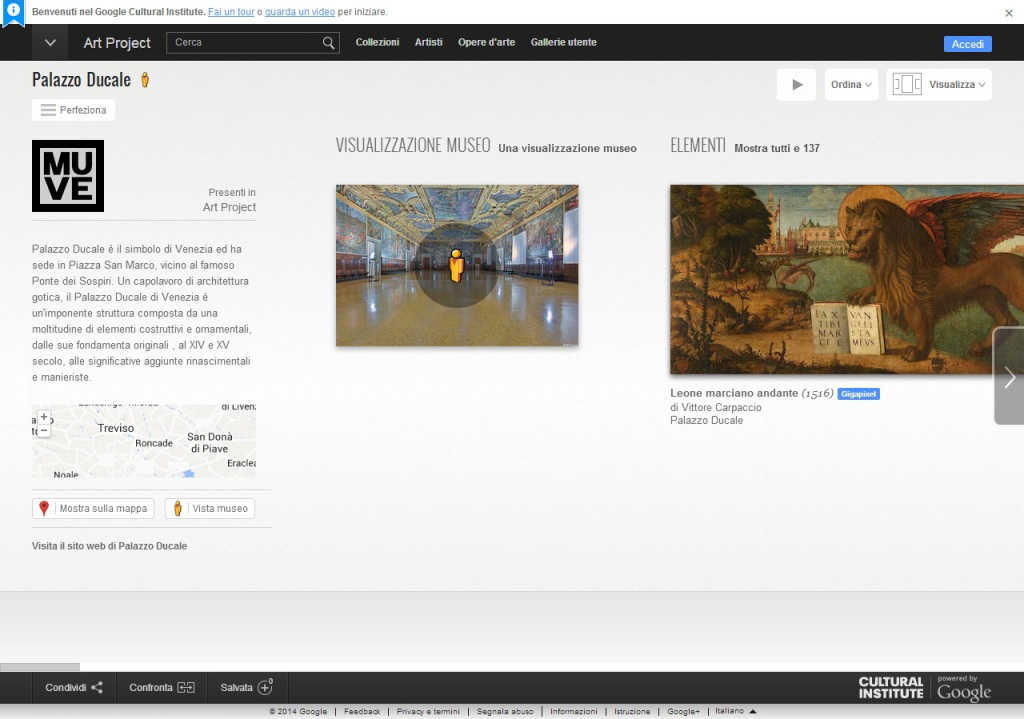Viewport: 1024px width, 719px height.
Task: Open the Ordina dropdown
Action: [851, 84]
